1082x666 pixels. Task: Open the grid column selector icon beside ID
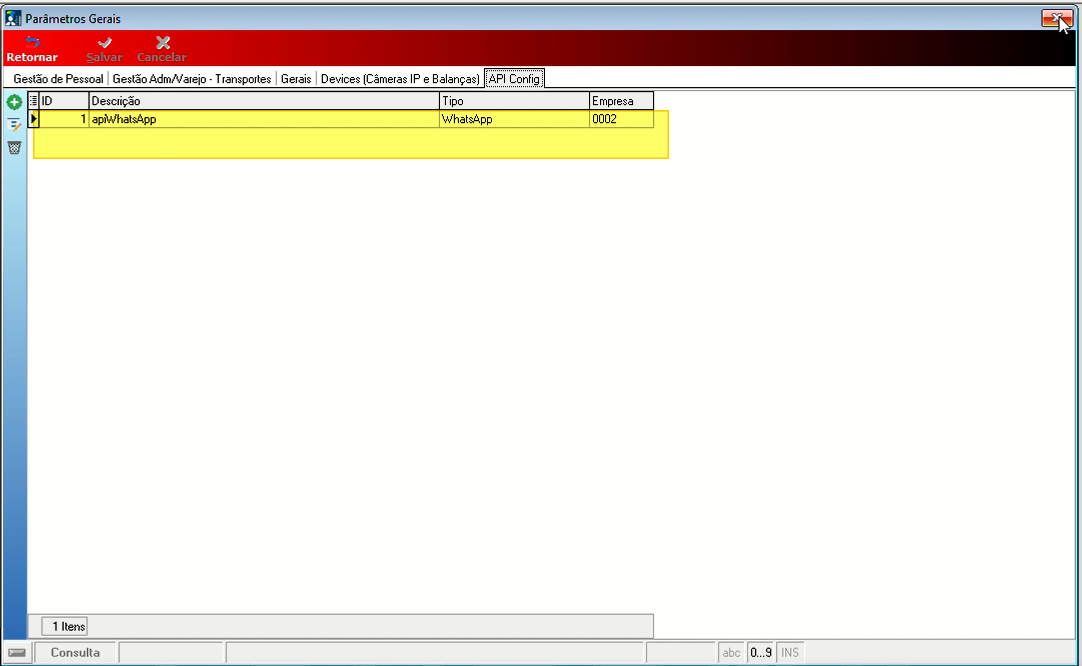[33, 101]
